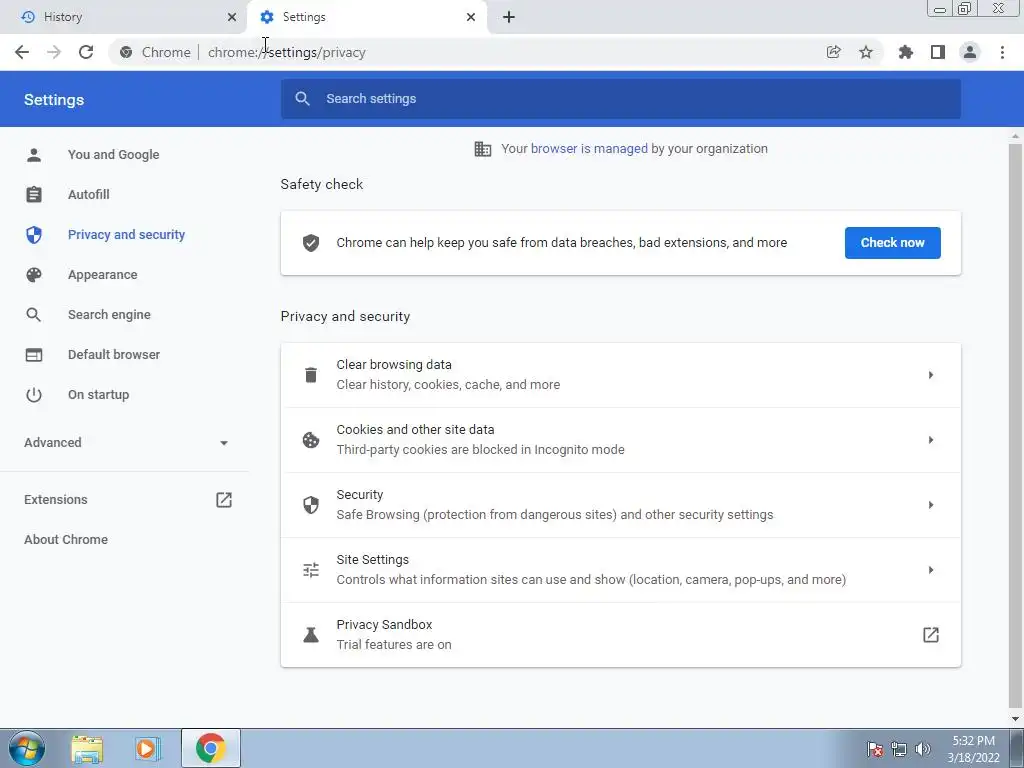Image resolution: width=1024 pixels, height=768 pixels.
Task: Open a new tab with plus button
Action: (x=509, y=17)
